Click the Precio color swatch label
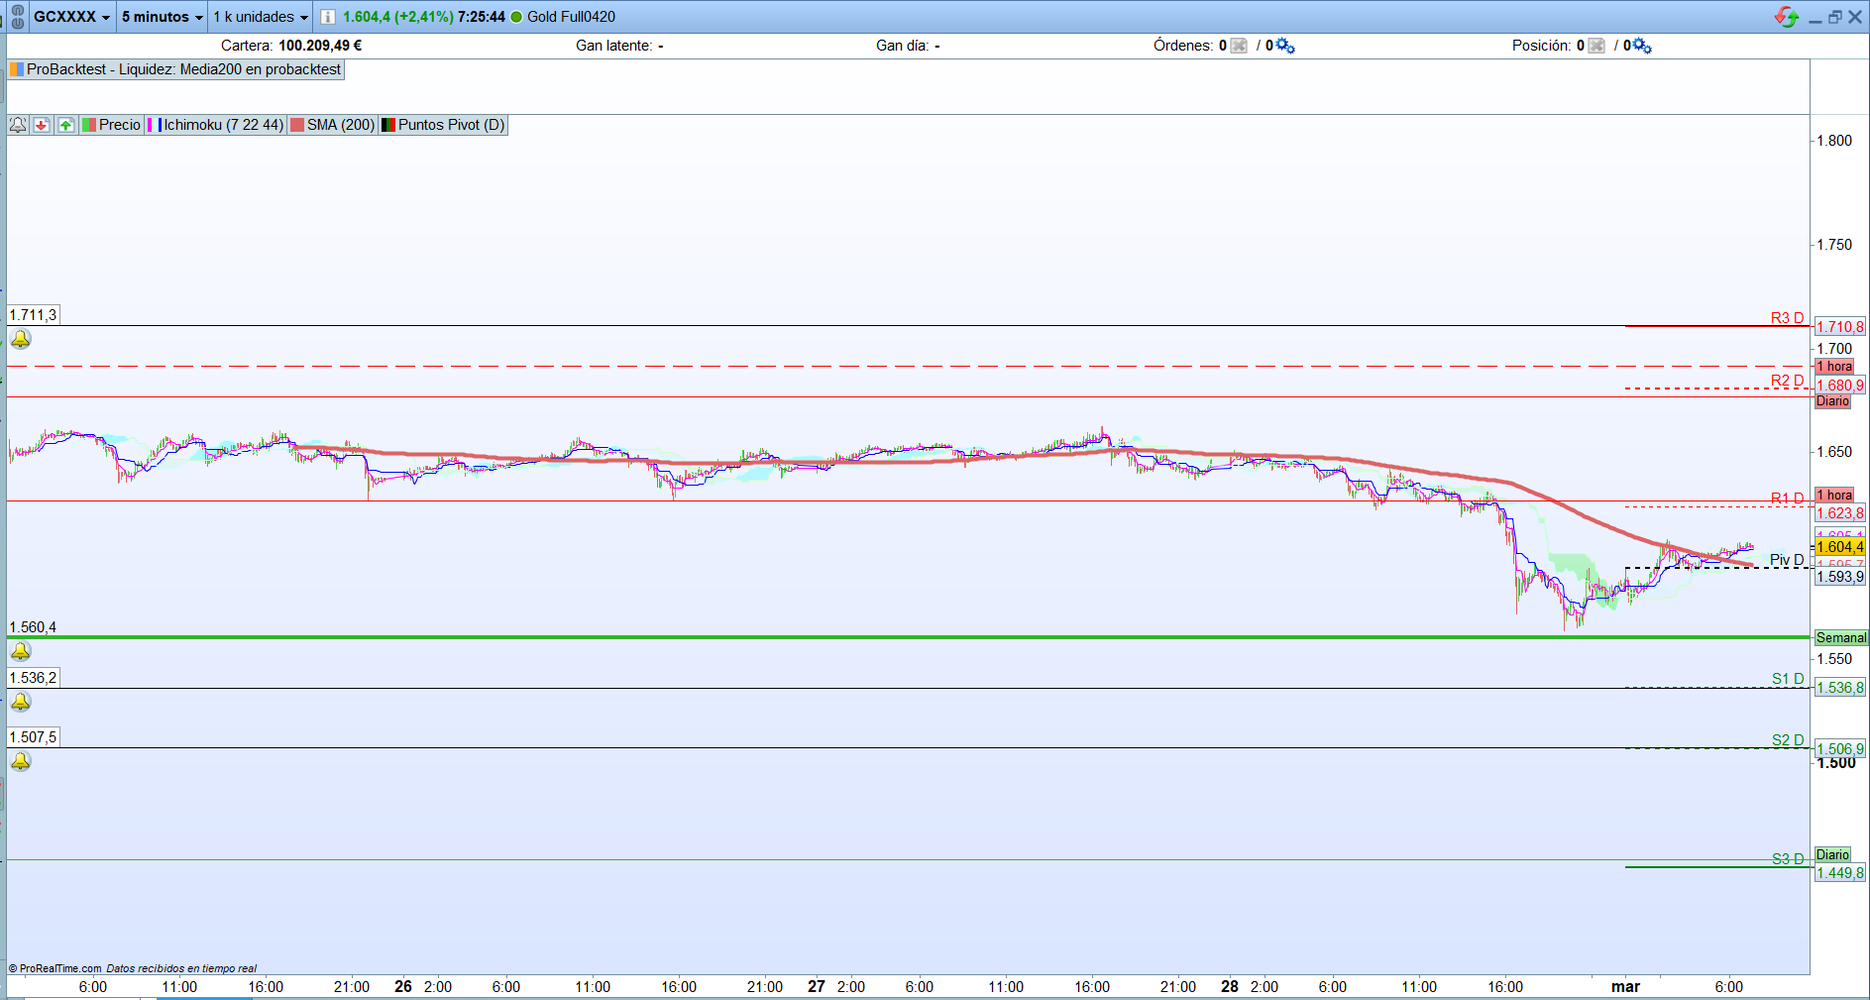This screenshot has height=1000, width=1870. click(x=112, y=125)
